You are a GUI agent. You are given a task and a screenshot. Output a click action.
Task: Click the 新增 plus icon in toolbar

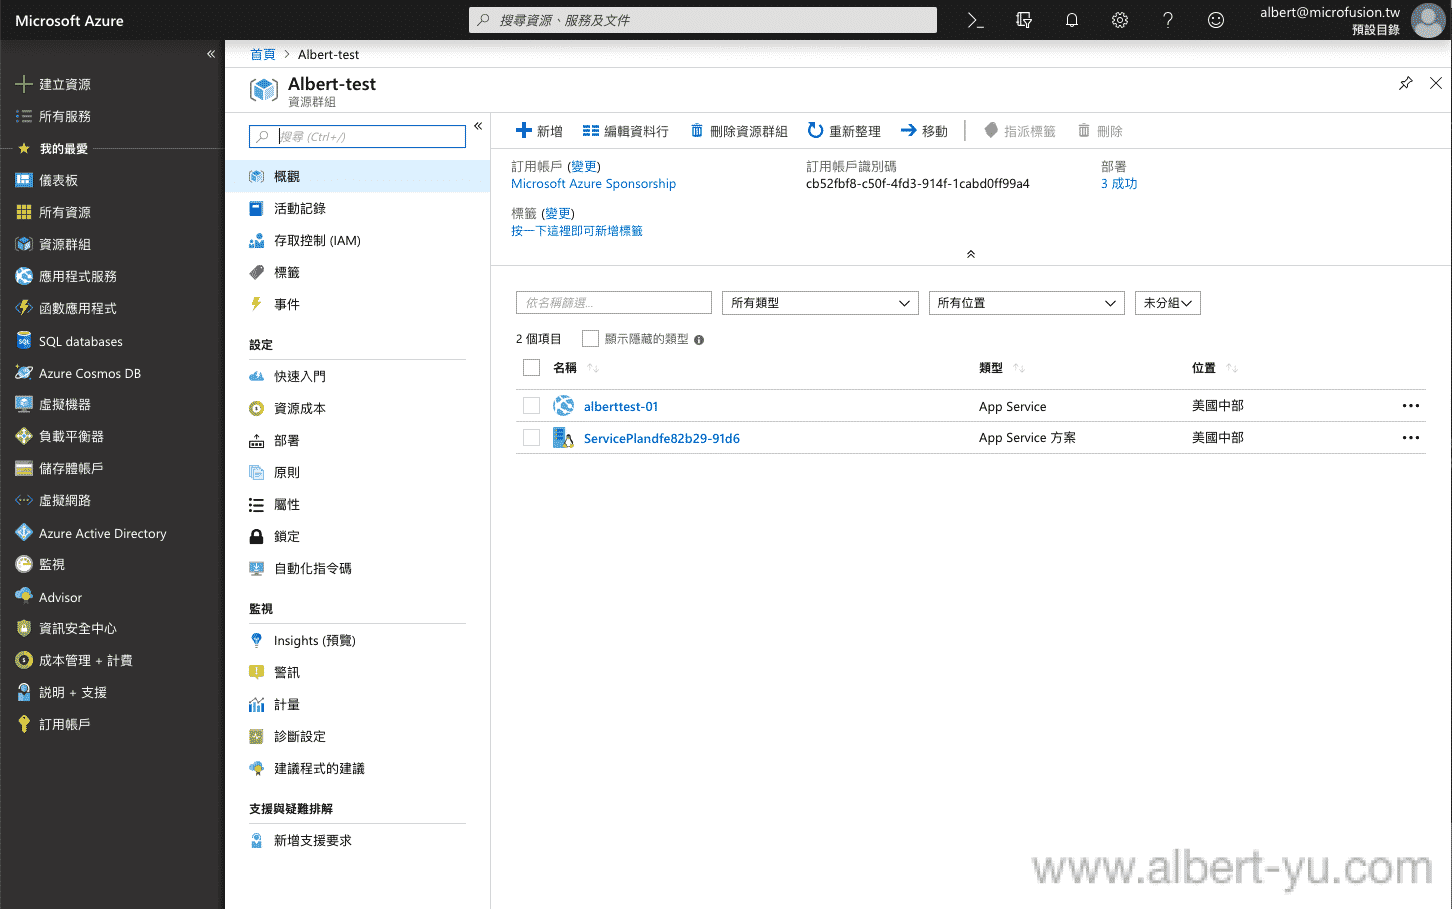click(523, 130)
